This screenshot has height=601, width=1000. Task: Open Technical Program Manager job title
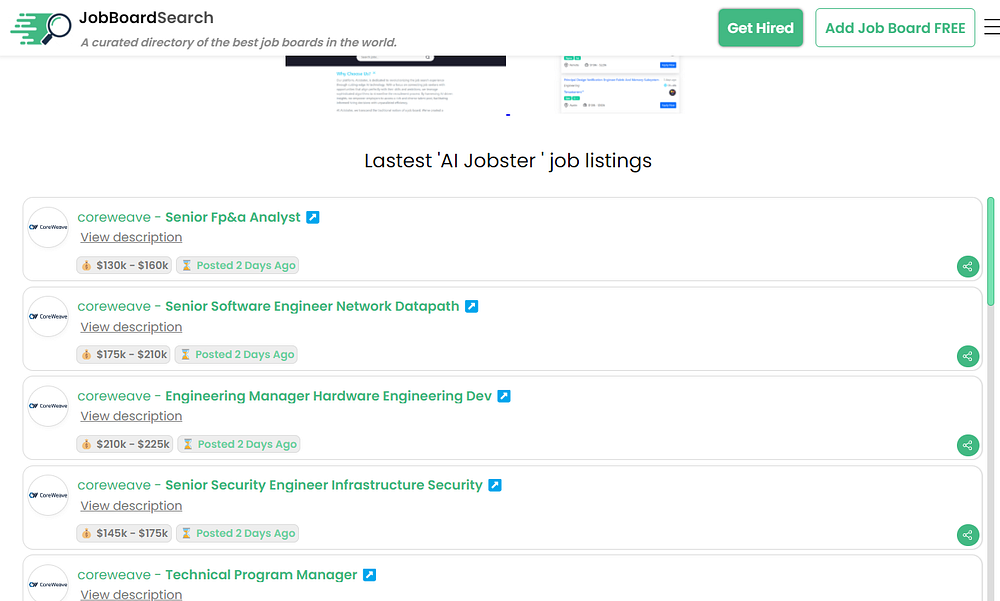pos(261,575)
